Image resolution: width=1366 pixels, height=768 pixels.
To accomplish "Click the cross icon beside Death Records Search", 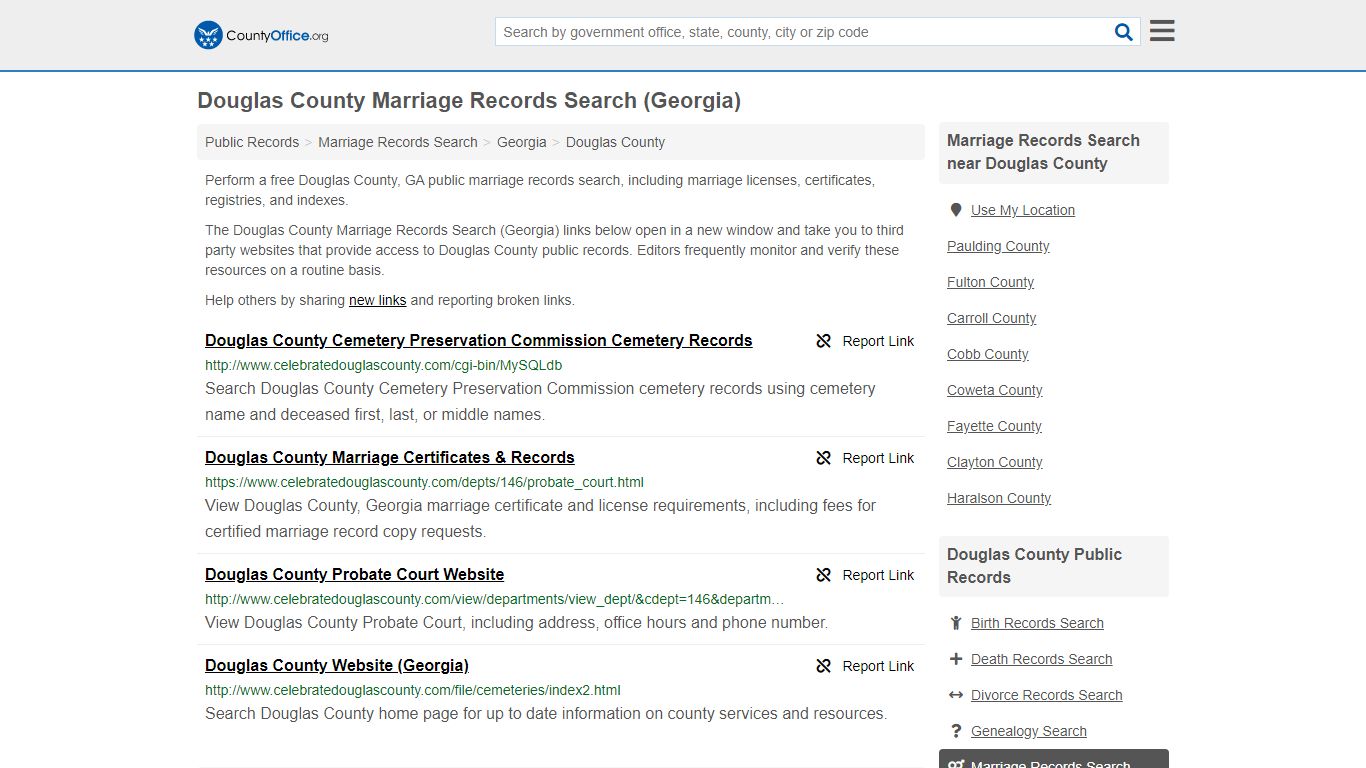I will point(956,659).
